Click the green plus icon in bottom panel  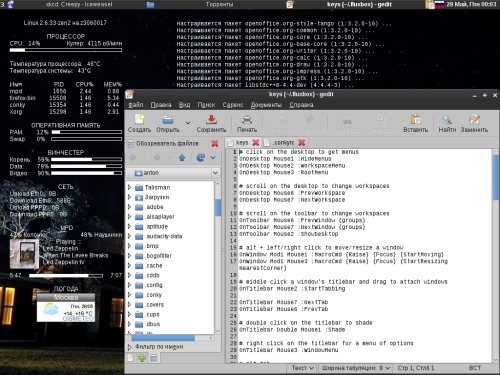(x=142, y=358)
